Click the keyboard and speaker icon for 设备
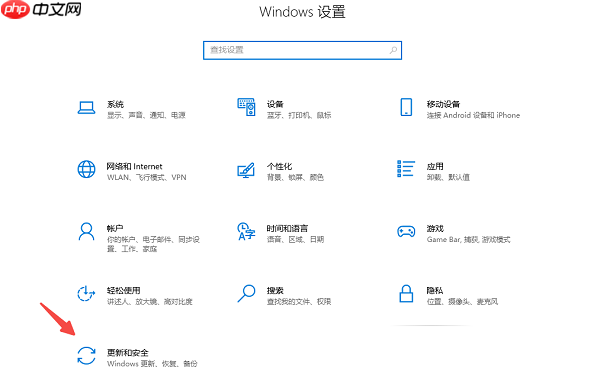Viewport: 600px width, 374px height. [246, 107]
